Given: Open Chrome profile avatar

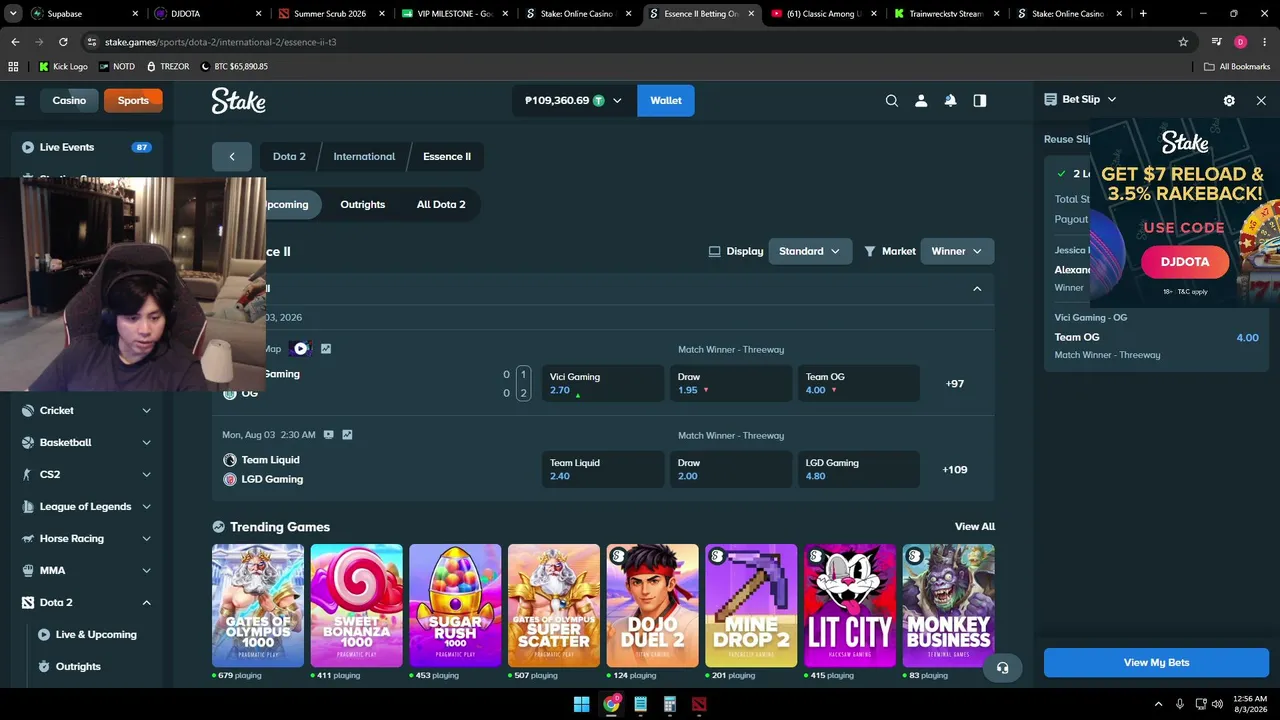Looking at the screenshot, I should pos(1240,42).
